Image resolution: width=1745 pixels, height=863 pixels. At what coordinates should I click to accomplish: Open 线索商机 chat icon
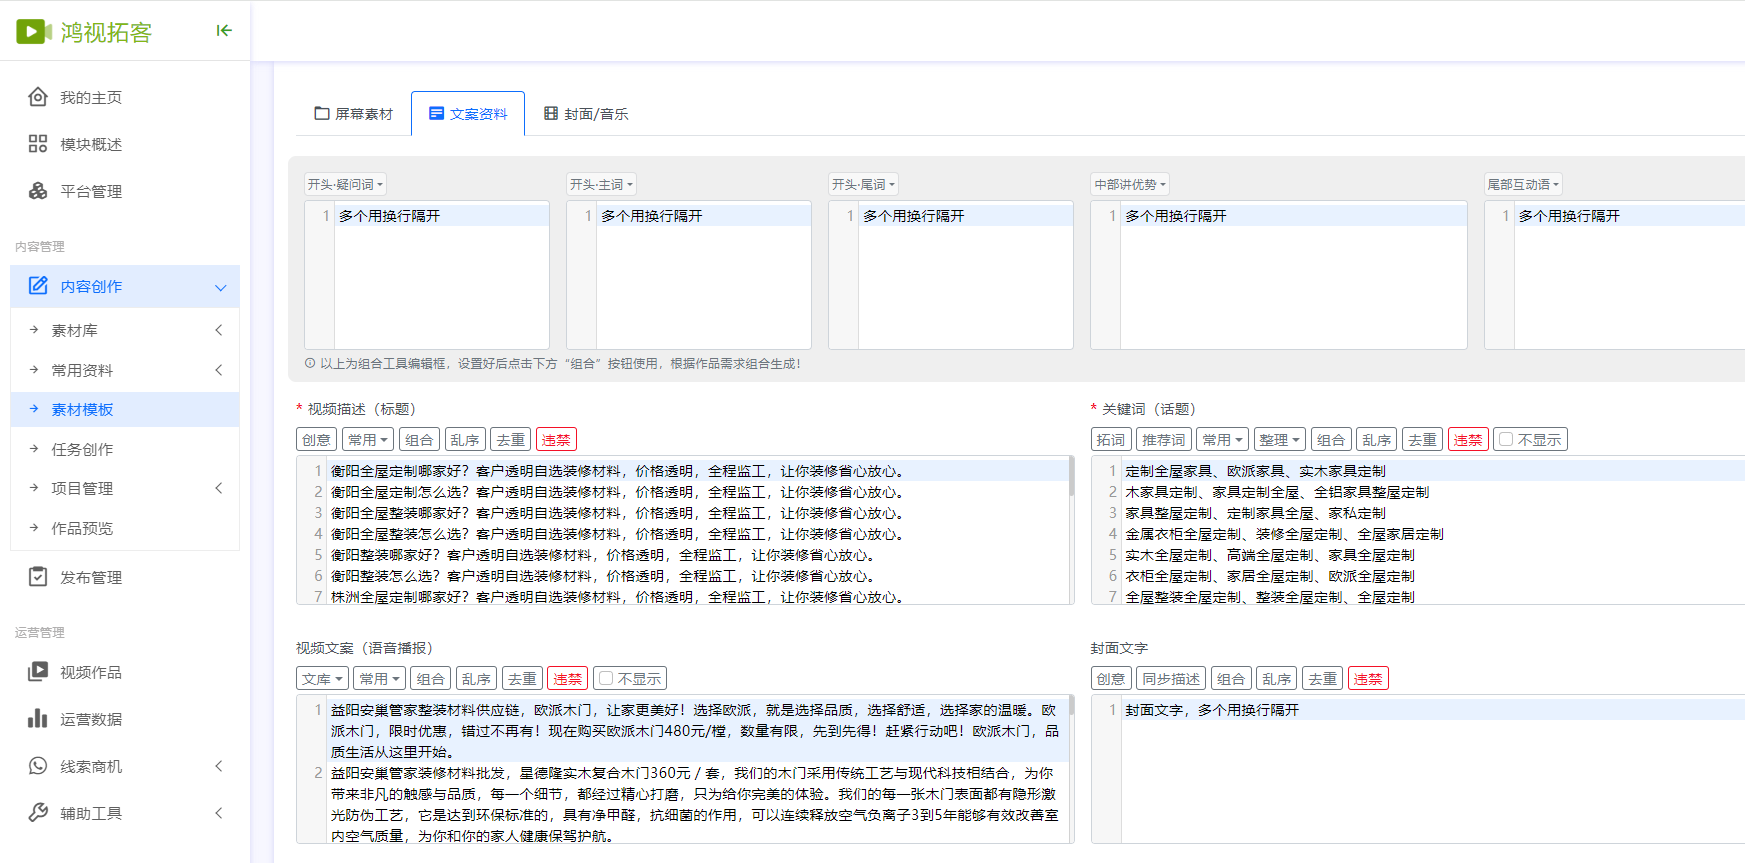coord(38,766)
